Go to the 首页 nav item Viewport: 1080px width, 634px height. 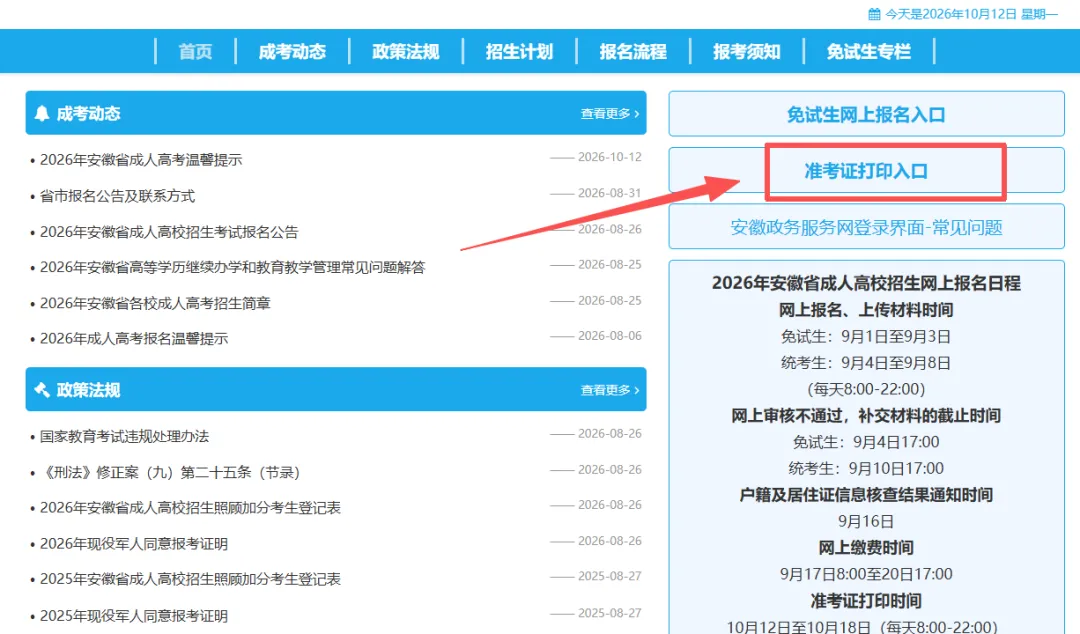(196, 52)
